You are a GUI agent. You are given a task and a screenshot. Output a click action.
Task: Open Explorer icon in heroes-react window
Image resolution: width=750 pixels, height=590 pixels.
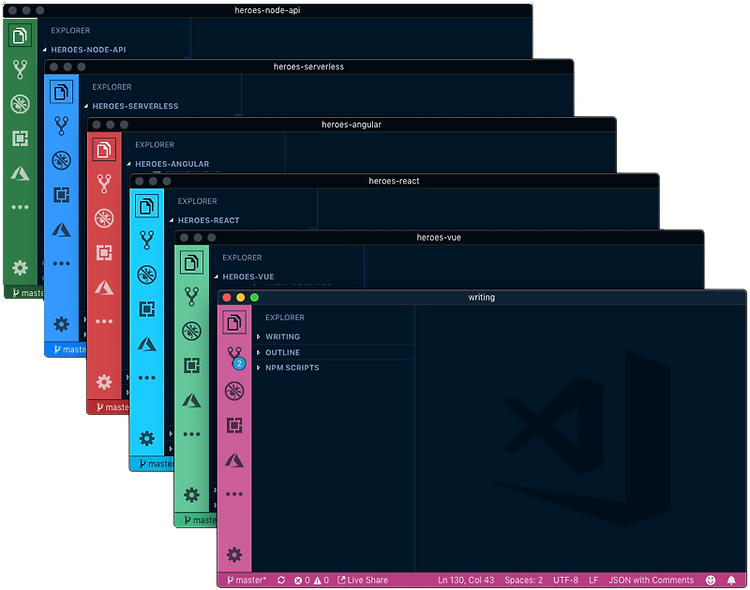click(x=147, y=206)
